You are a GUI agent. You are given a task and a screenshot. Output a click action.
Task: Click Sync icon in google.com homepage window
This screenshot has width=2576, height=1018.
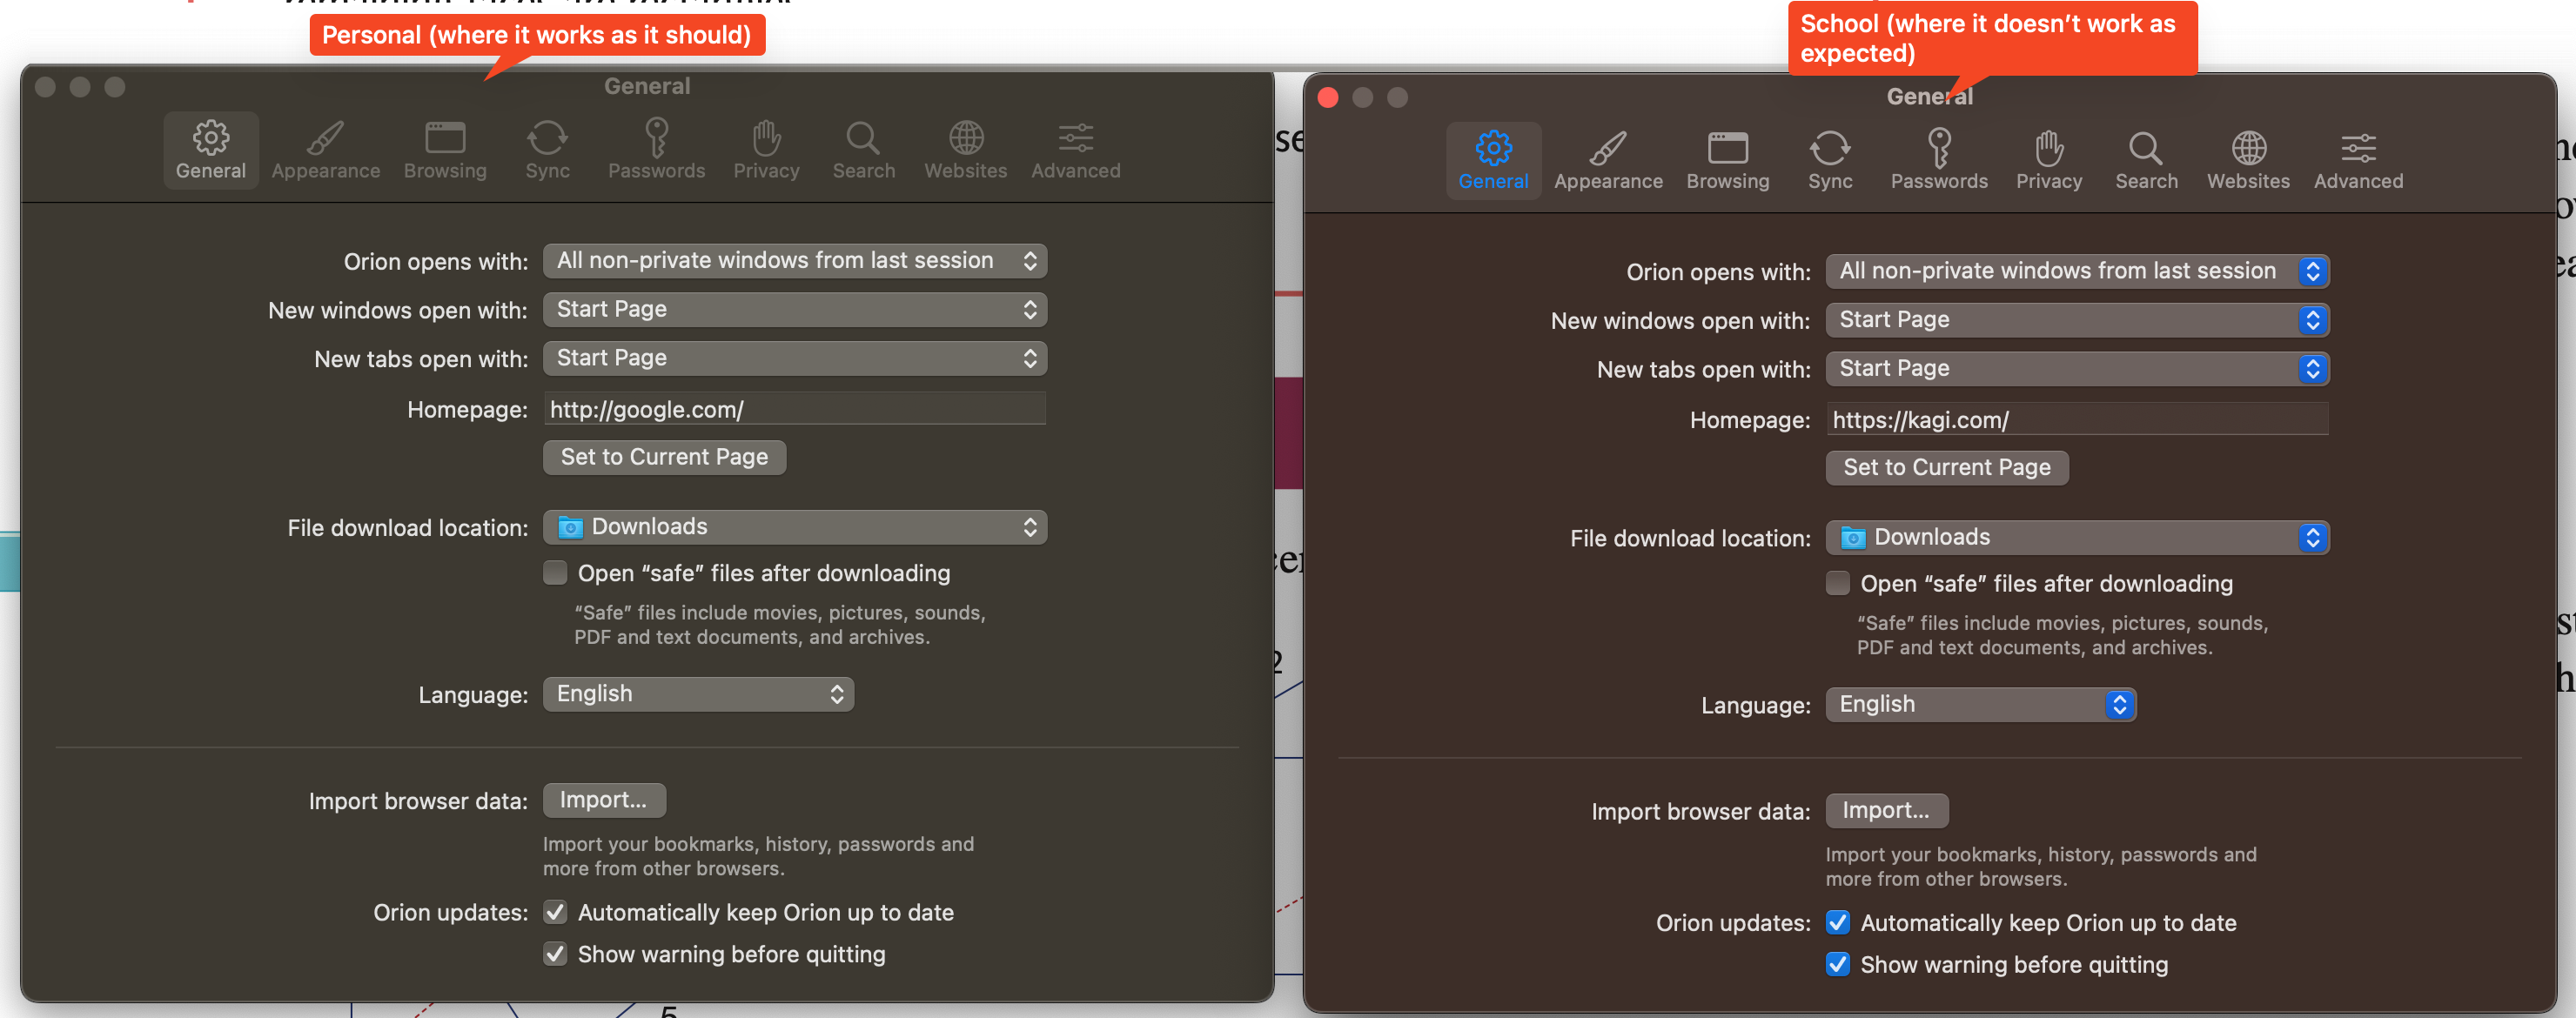(x=547, y=150)
